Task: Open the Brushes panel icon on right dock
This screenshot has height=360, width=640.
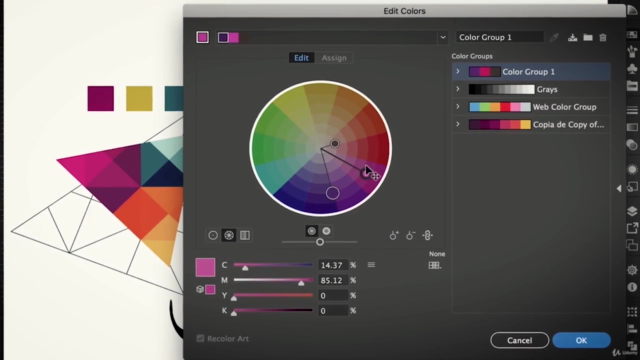Action: (x=632, y=51)
